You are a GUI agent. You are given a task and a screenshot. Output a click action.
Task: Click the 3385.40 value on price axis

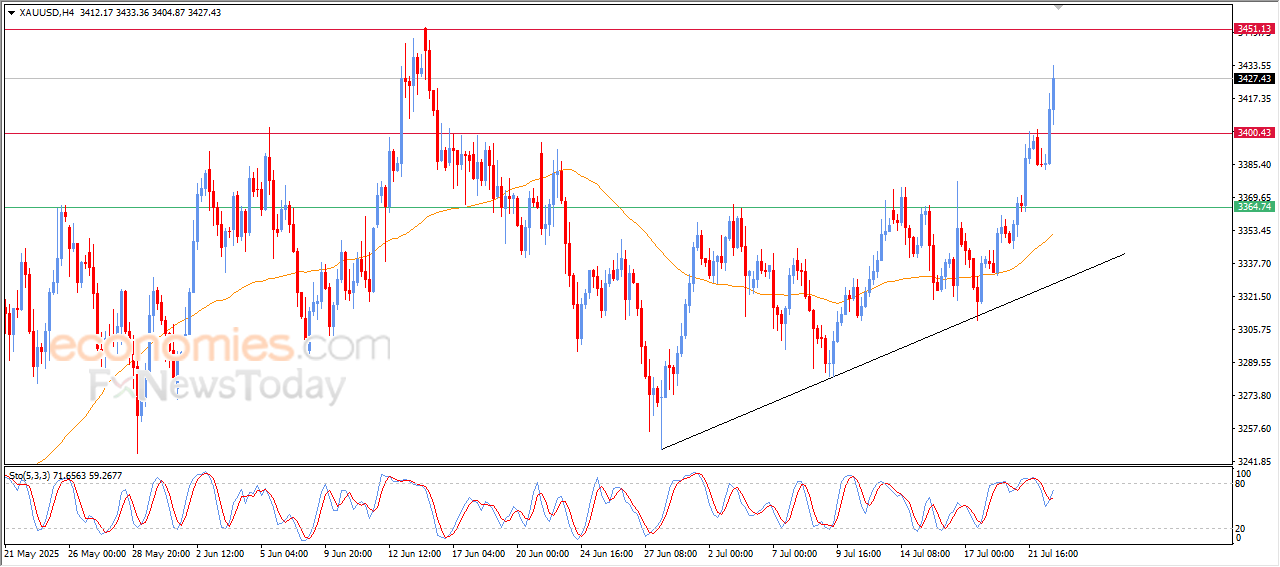pos(1254,164)
